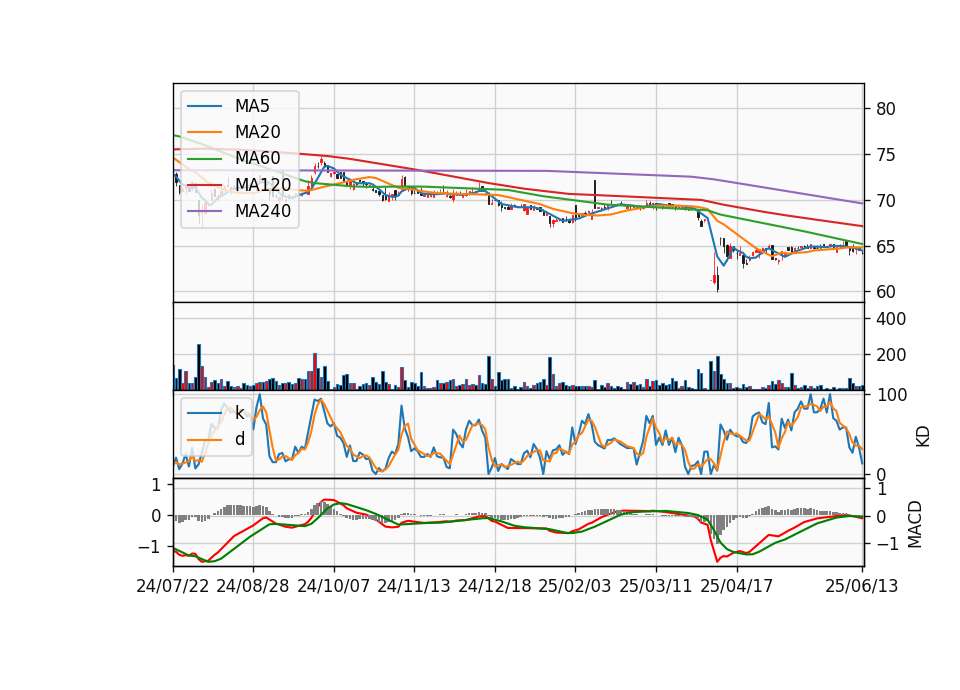Click the 400 volume axis label
Screen dimensions: 960x690
point(891,319)
